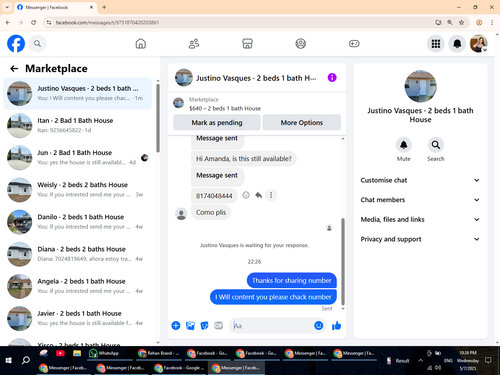This screenshot has height=375, width=500.
Task: Go back with the Marketplace arrow
Action: [x=14, y=69]
